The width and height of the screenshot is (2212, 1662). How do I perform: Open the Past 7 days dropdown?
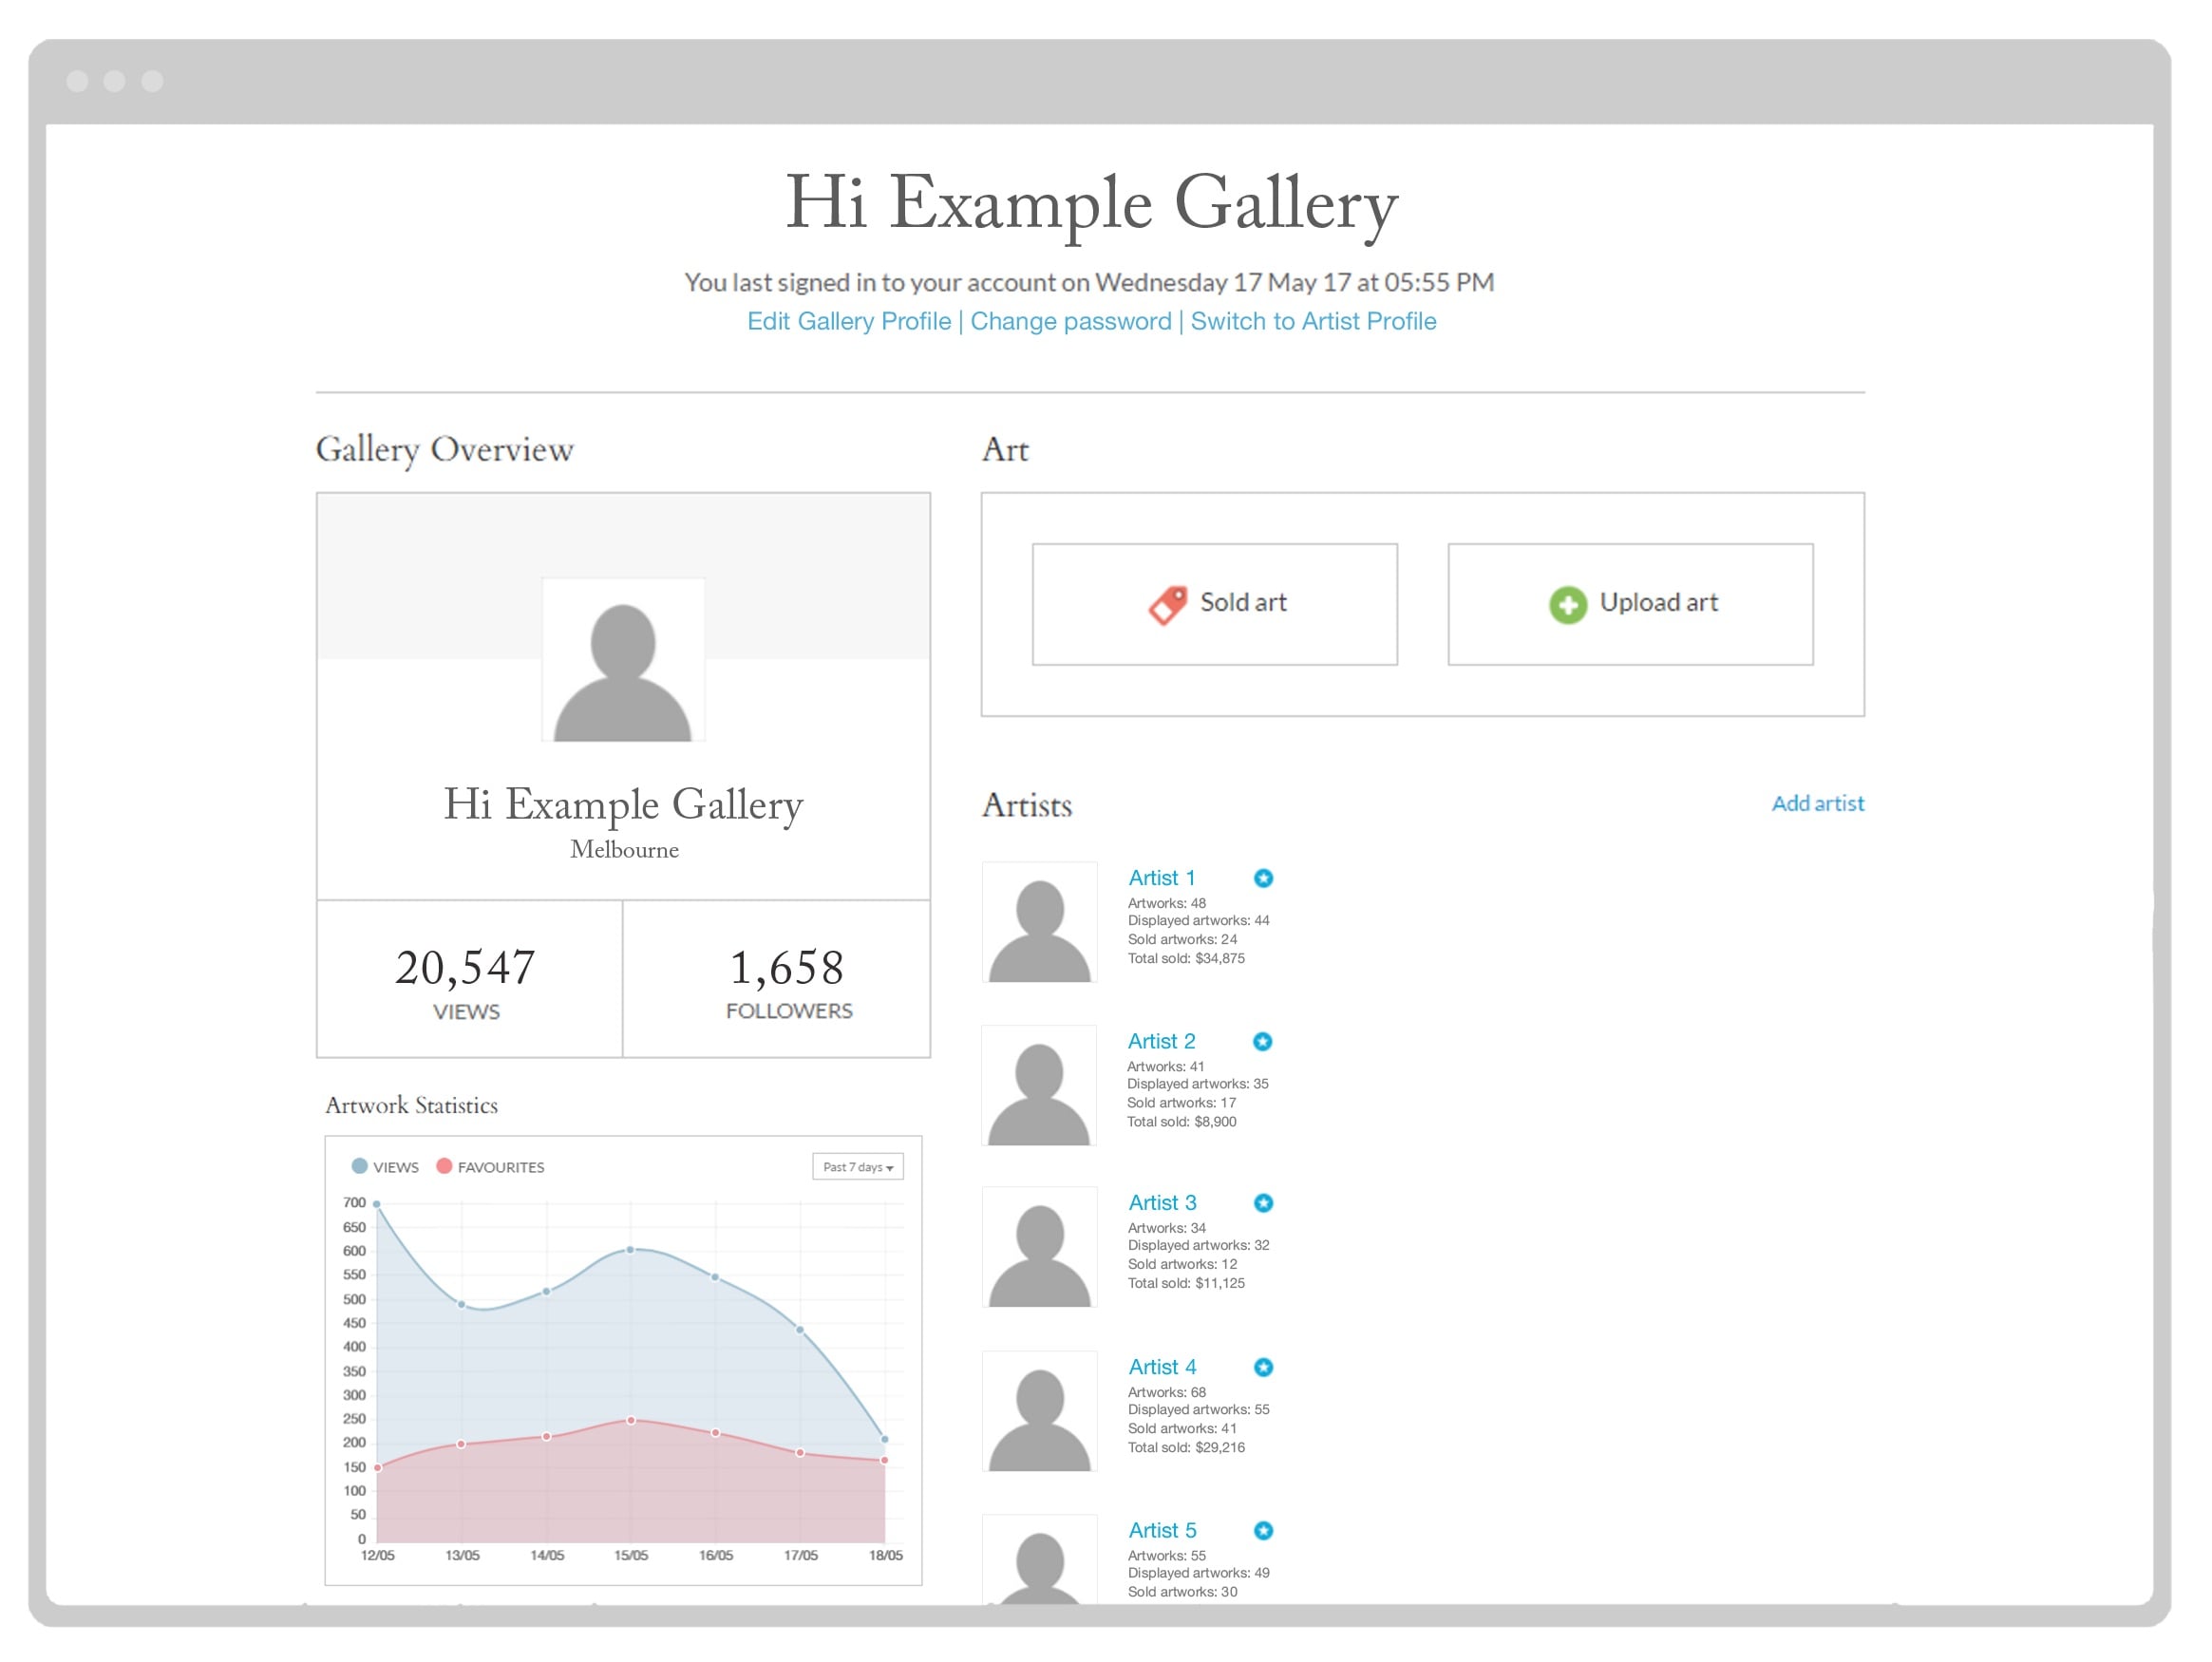857,1167
